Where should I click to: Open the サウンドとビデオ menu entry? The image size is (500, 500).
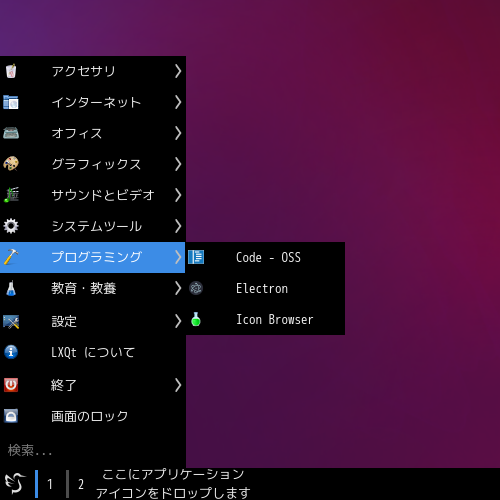tap(93, 195)
